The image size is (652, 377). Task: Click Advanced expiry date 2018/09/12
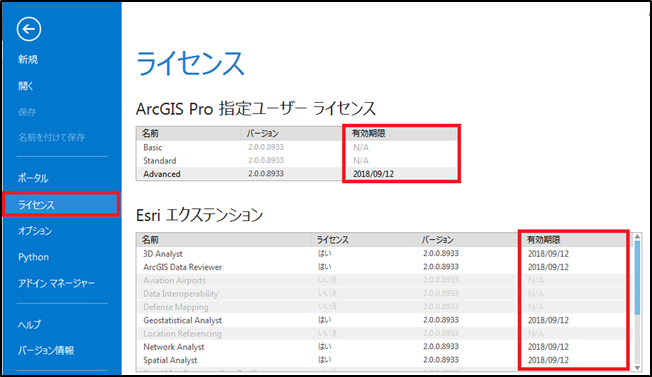point(373,174)
